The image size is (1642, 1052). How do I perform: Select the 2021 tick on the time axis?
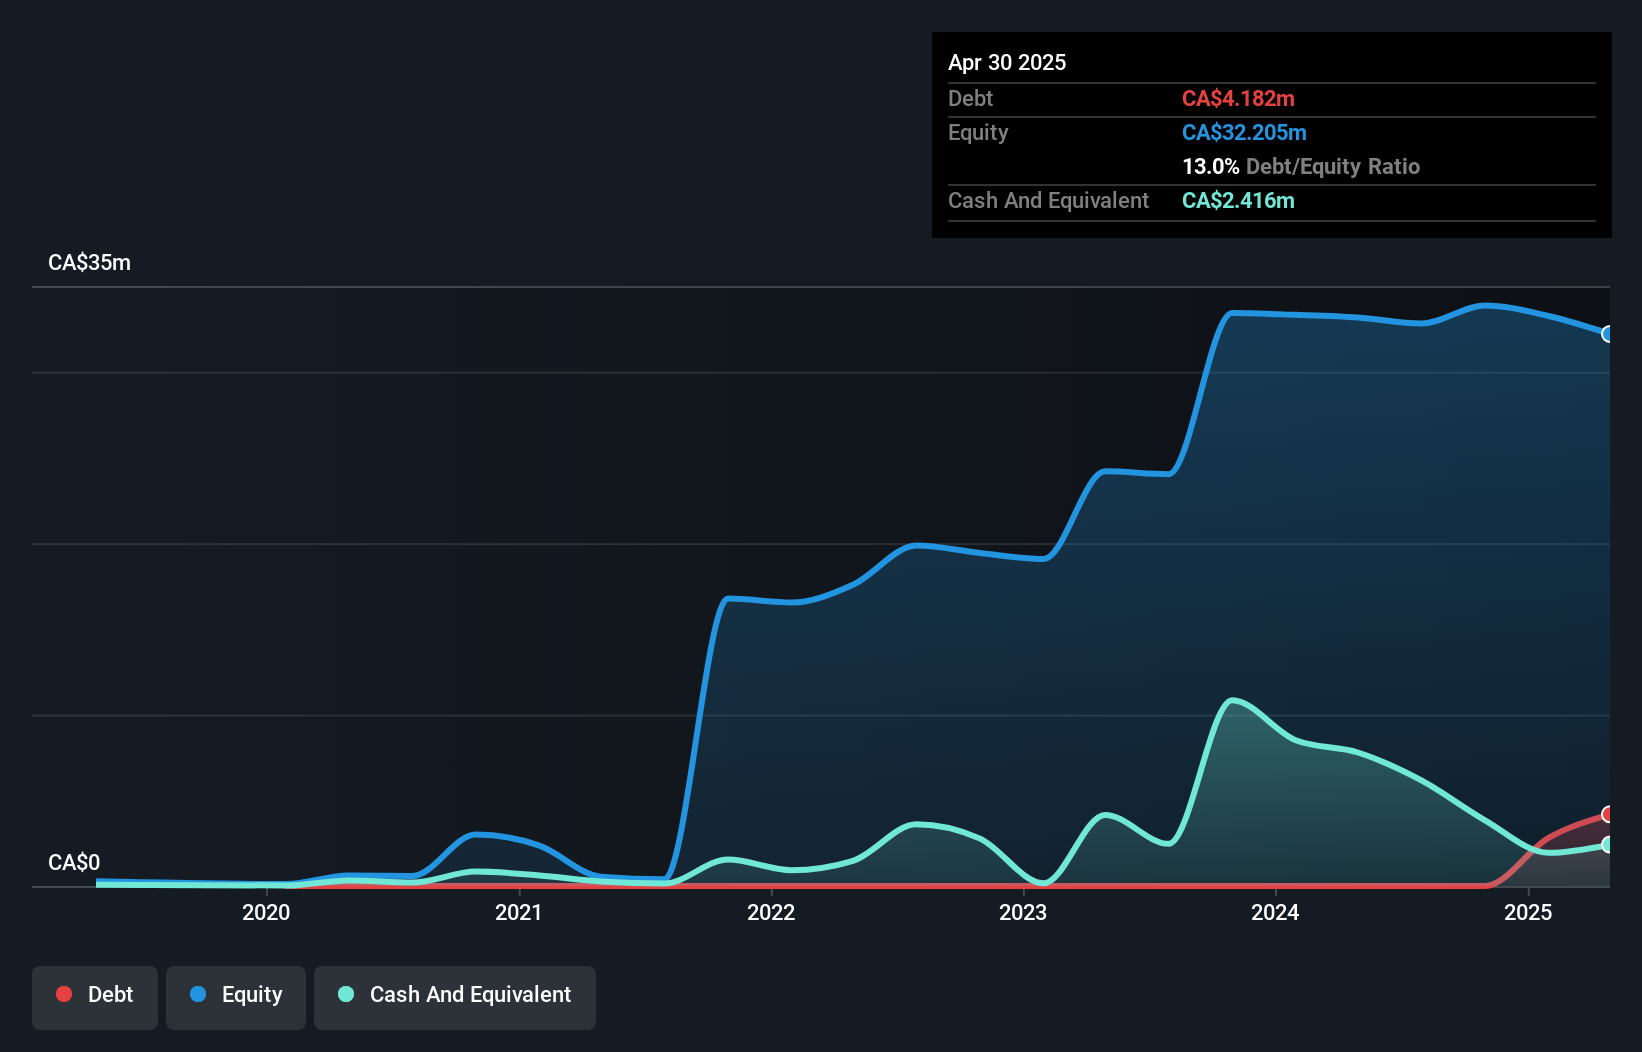tap(519, 912)
